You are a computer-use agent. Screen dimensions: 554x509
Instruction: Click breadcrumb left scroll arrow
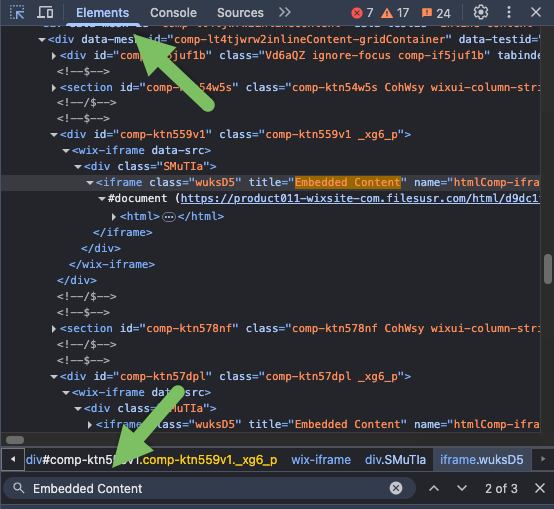(x=13, y=459)
